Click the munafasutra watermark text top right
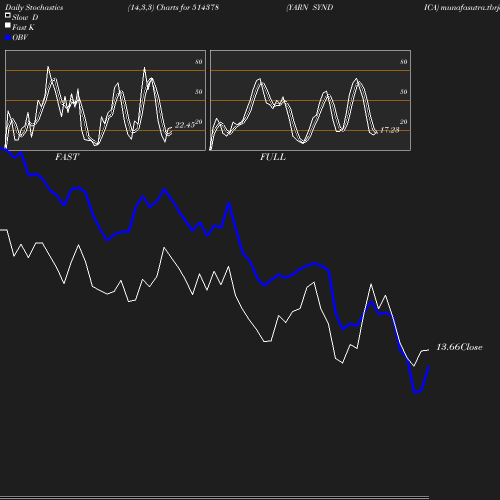The image size is (500, 500). [x=462, y=7]
